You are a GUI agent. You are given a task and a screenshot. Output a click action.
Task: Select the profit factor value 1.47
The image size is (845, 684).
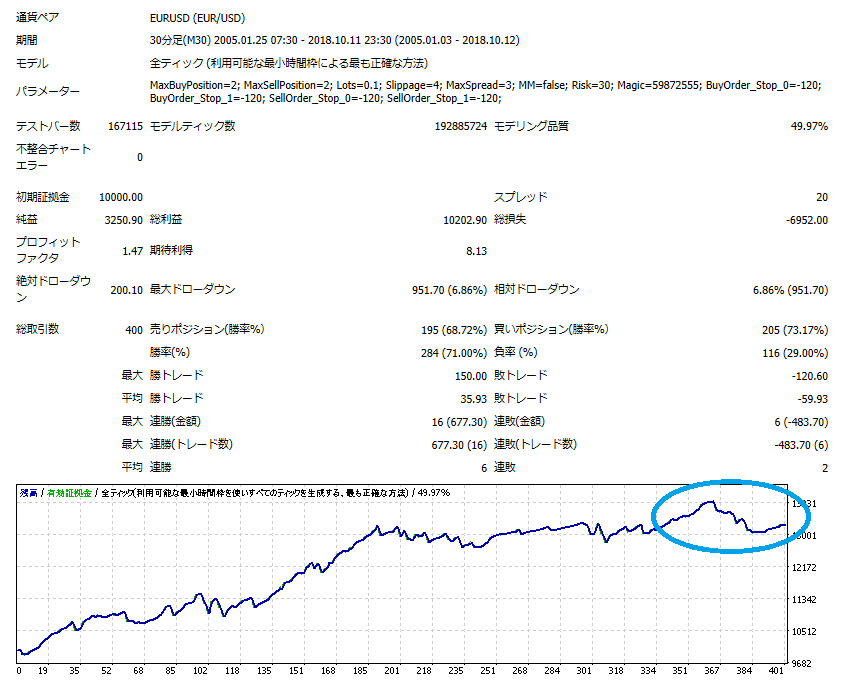coord(133,252)
